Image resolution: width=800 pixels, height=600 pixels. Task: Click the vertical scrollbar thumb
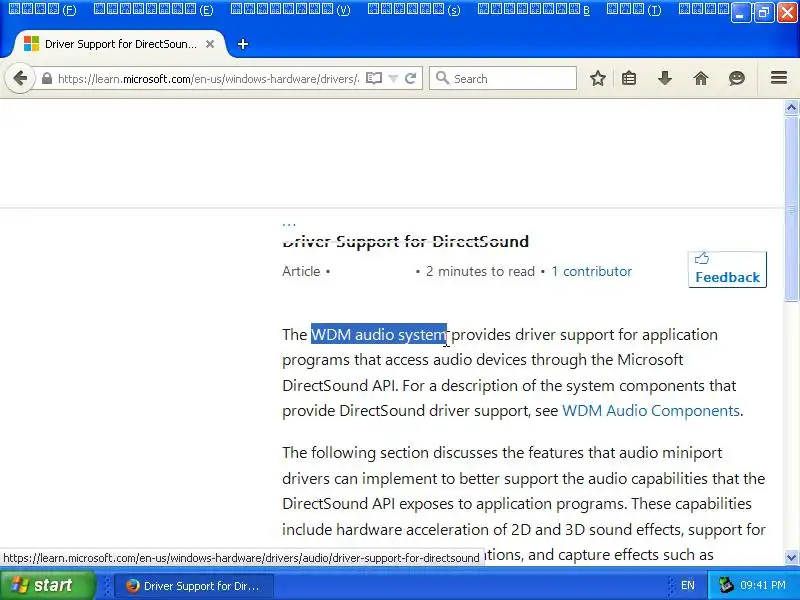[791, 208]
